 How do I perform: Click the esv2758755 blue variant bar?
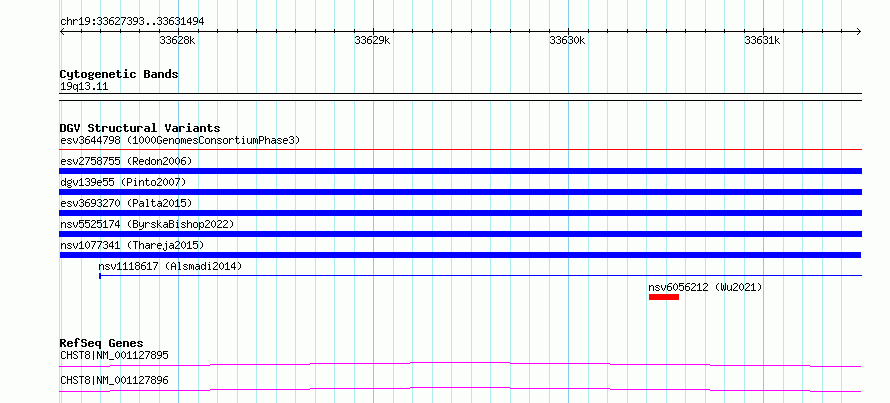[x=460, y=171]
